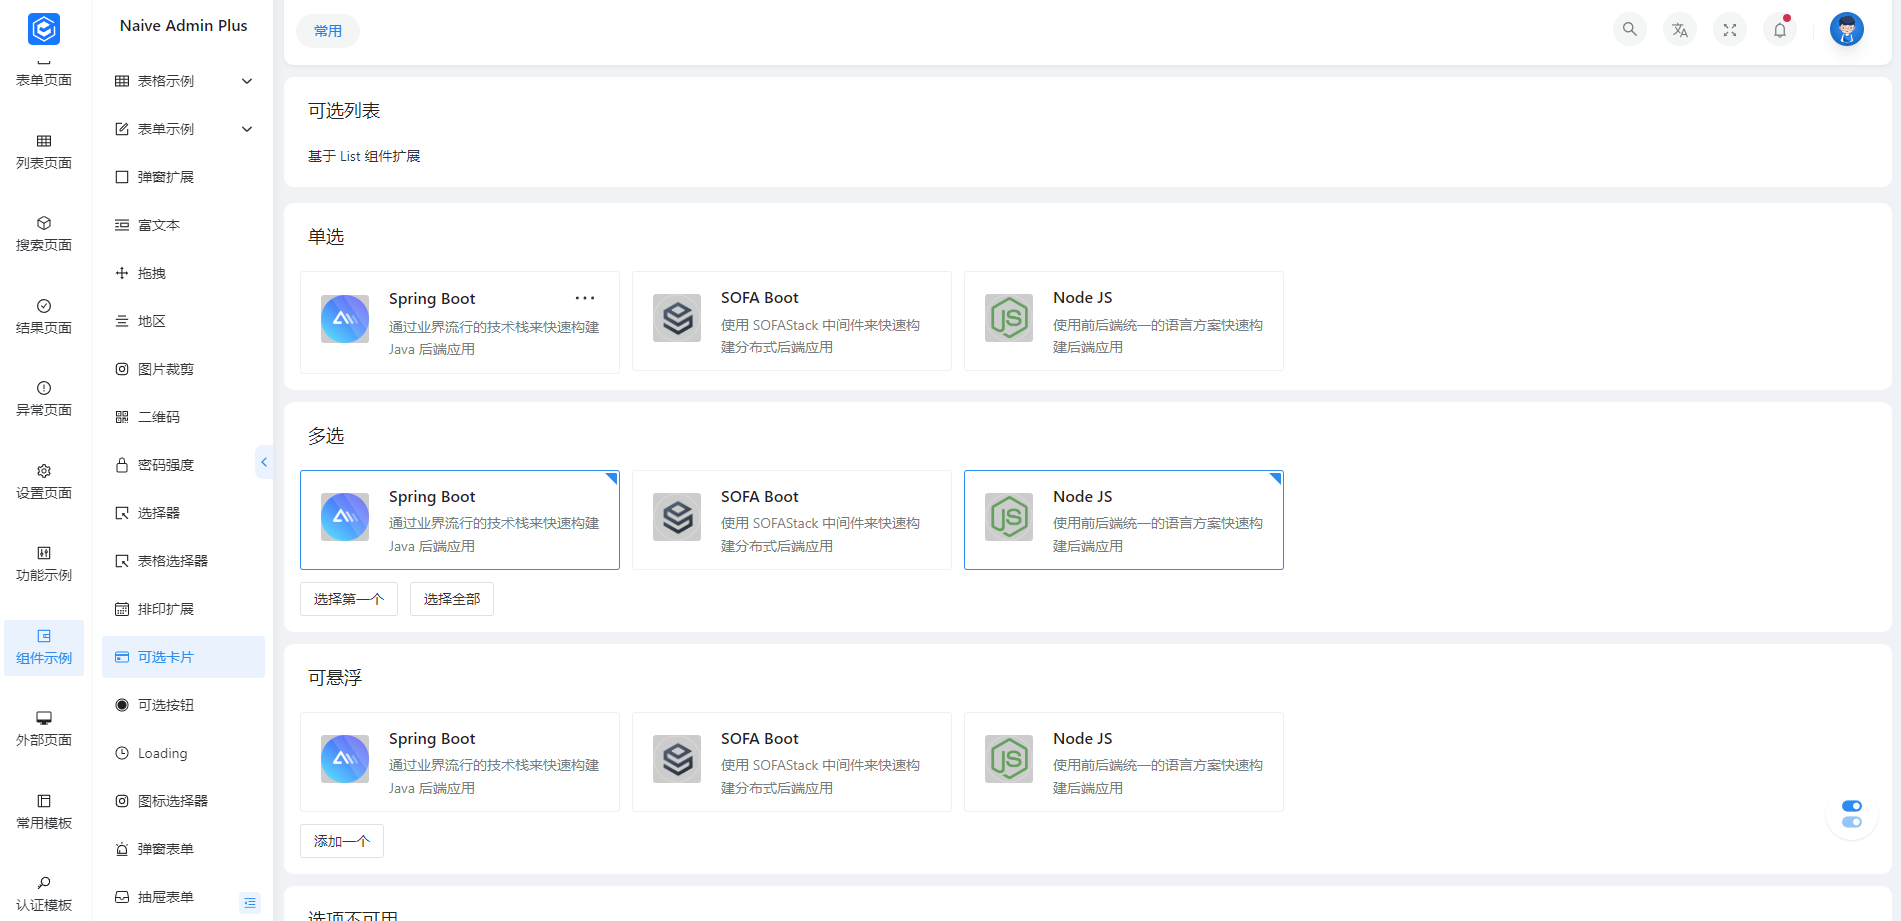Toggle the switch at bottom right
This screenshot has width=1901, height=921.
(x=1851, y=812)
